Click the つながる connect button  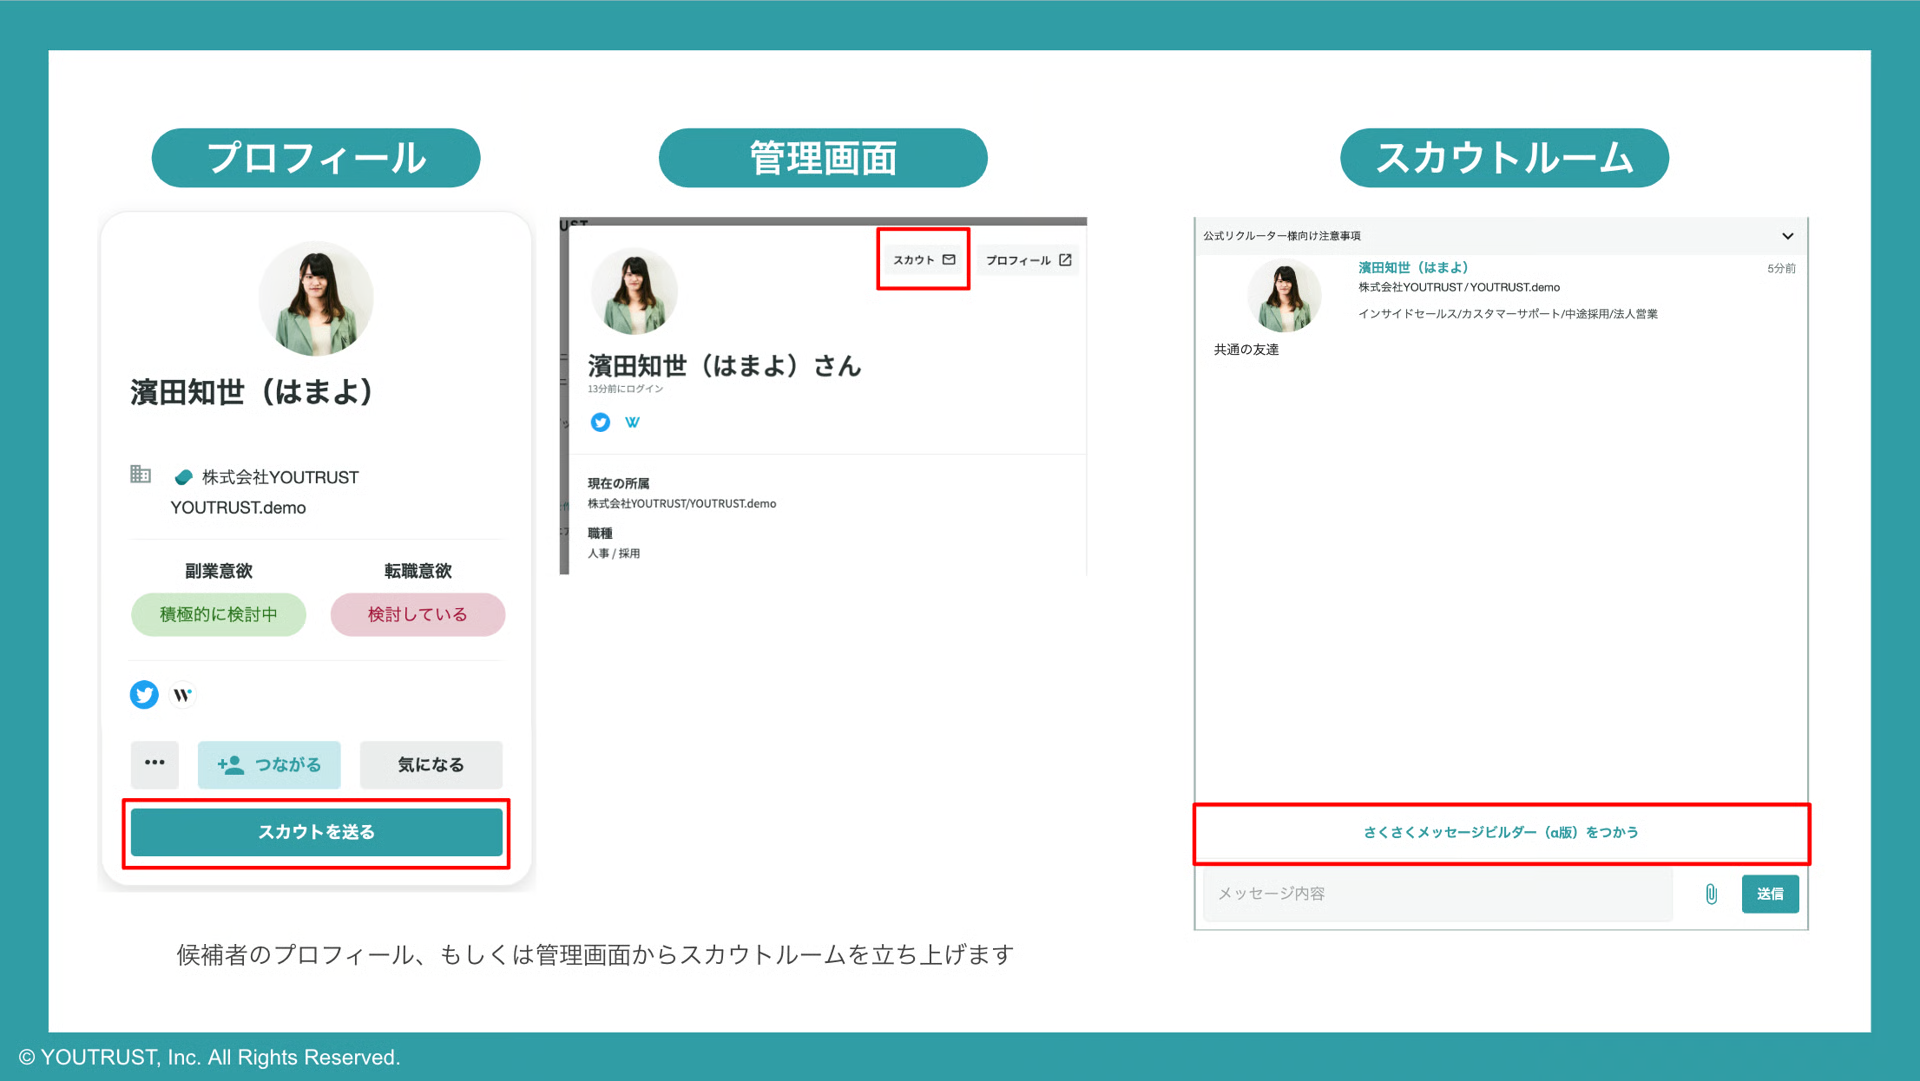pyautogui.click(x=269, y=764)
